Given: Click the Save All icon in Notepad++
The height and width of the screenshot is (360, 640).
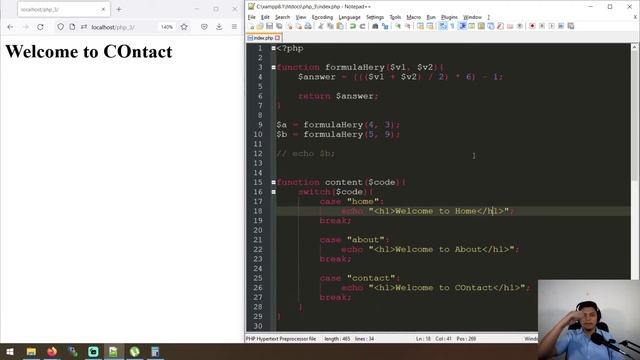Looking at the screenshot, I should (279, 26).
